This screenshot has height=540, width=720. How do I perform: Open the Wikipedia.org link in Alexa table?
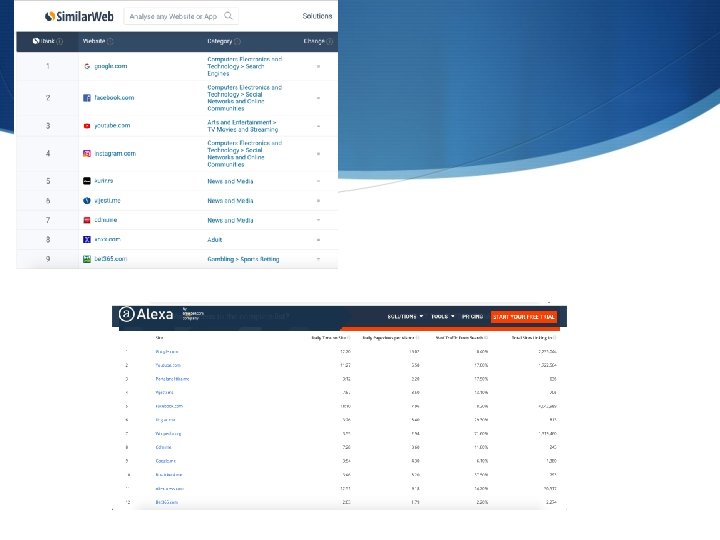coord(168,433)
